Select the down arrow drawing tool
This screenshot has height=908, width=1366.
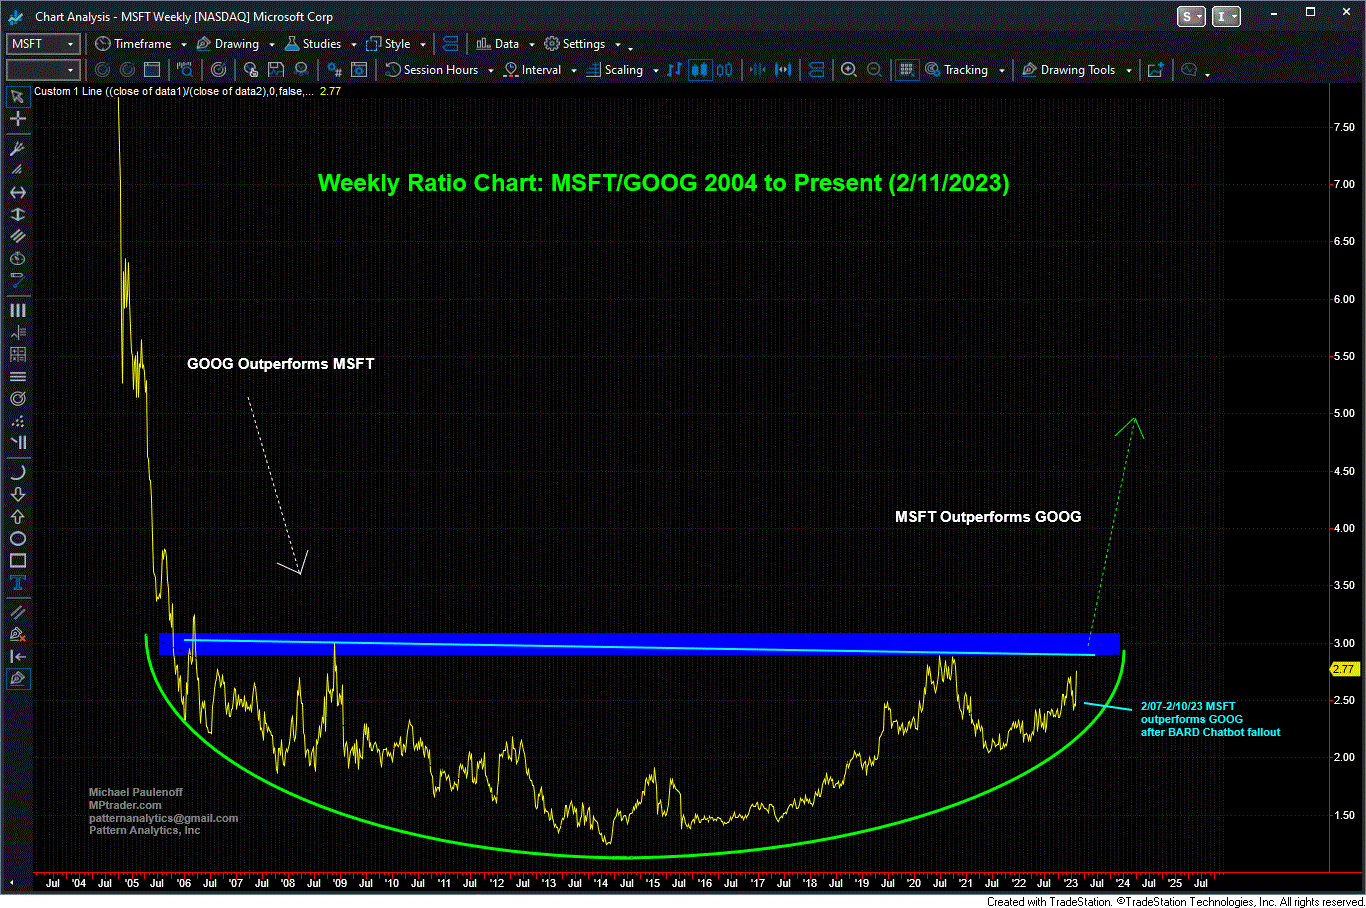[x=17, y=494]
